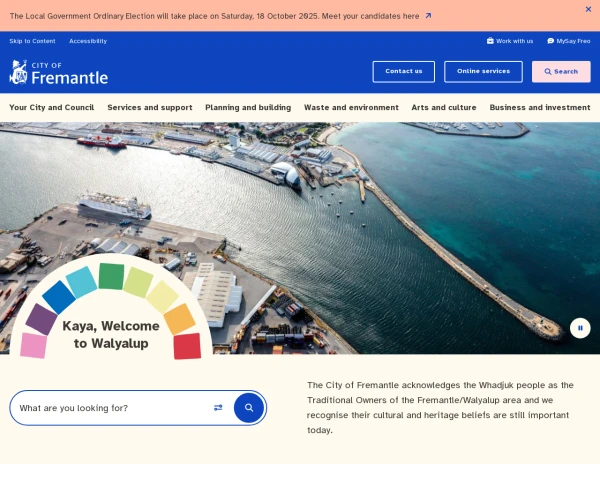Open the Work with us link

point(510,41)
